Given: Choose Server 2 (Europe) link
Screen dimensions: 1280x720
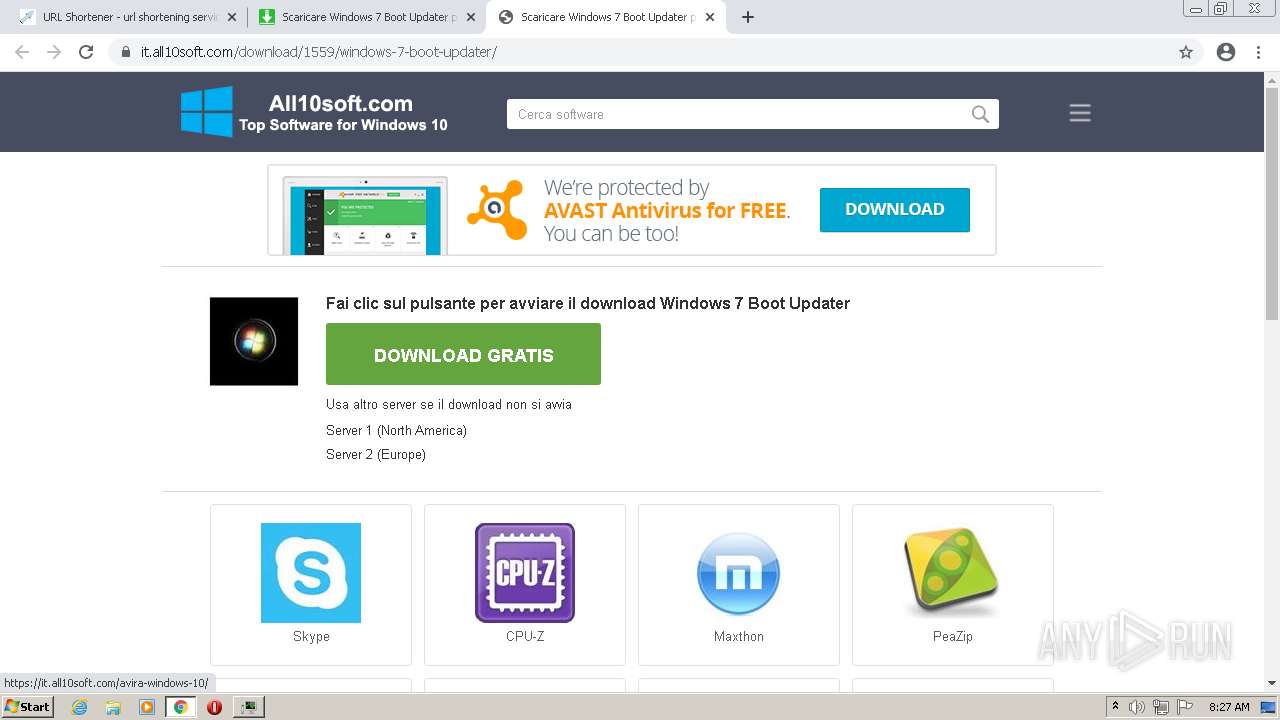Looking at the screenshot, I should tap(376, 454).
